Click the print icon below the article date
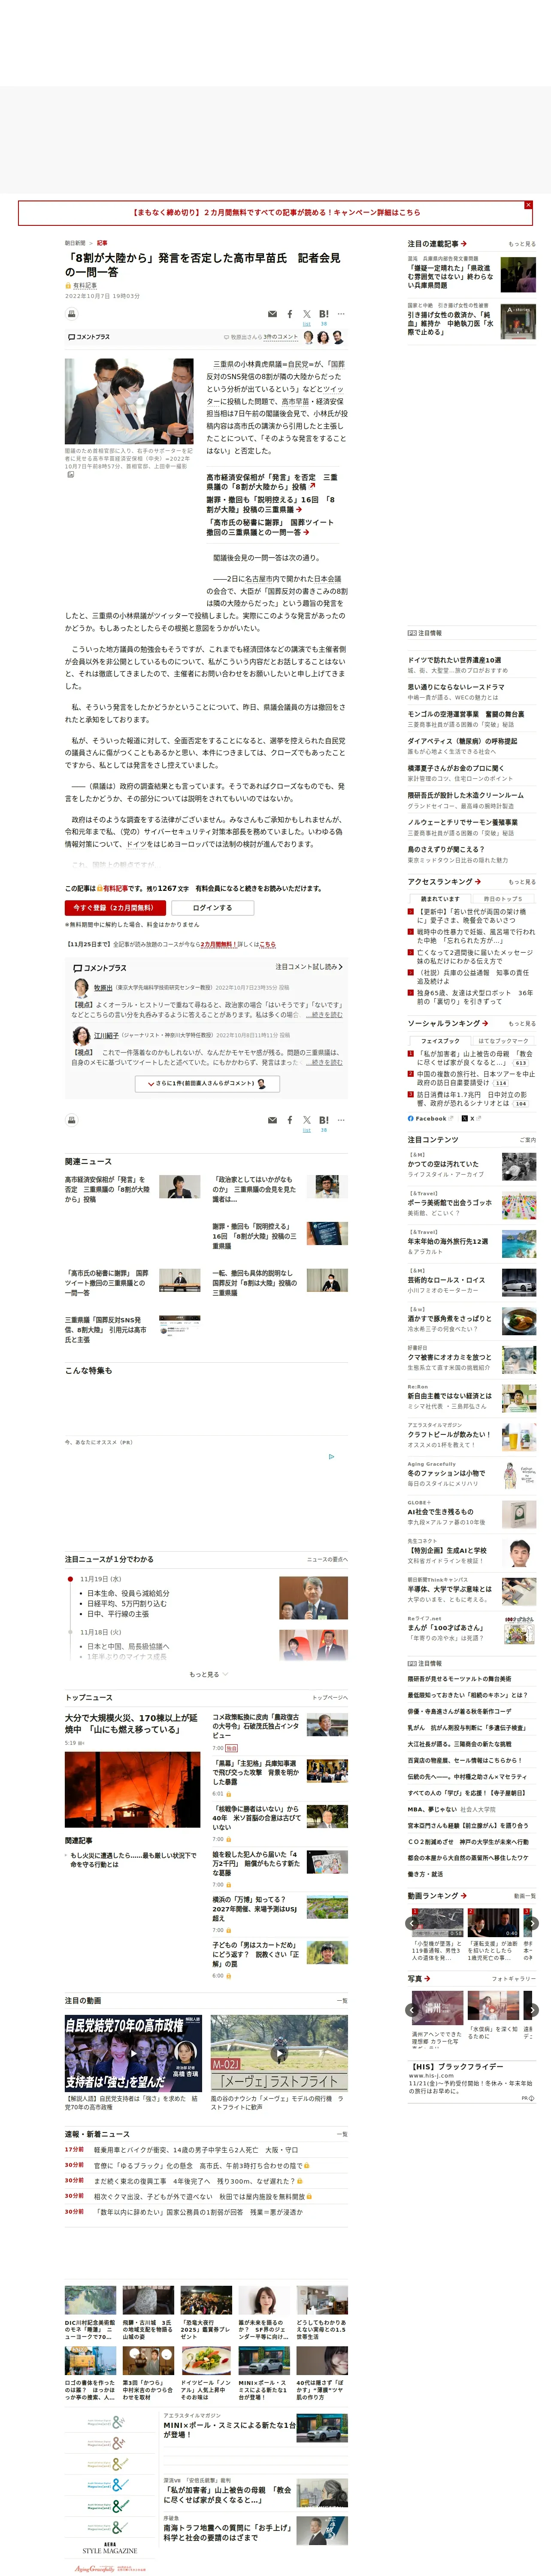This screenshot has height=2576, width=551. [x=71, y=313]
